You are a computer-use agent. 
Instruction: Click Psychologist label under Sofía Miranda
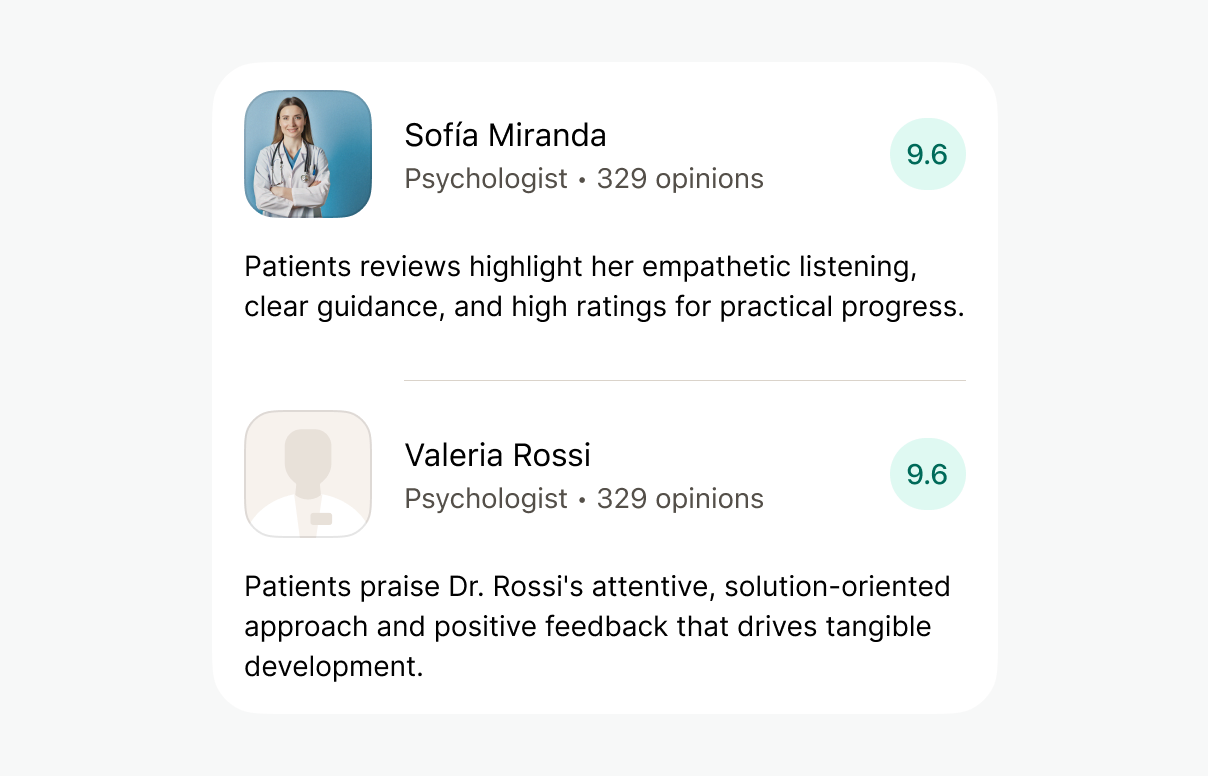click(486, 179)
